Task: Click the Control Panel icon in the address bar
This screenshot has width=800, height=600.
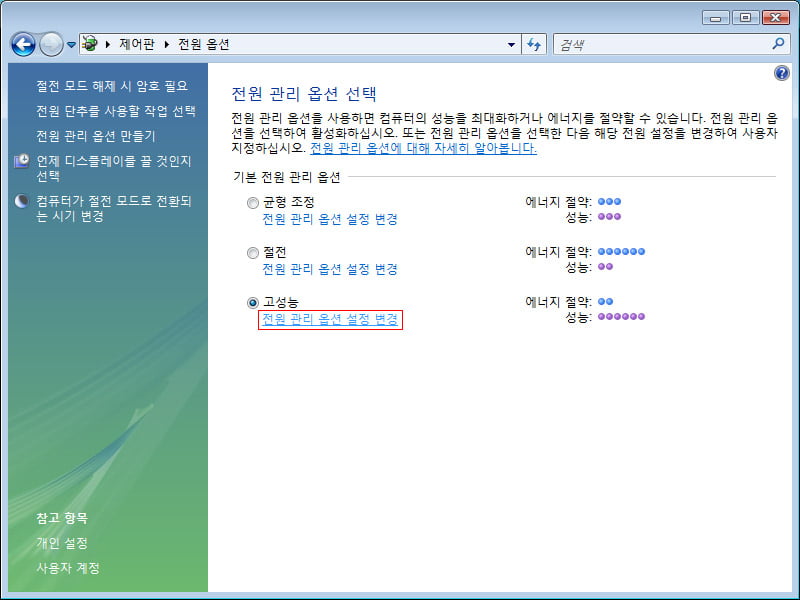Action: [x=88, y=43]
